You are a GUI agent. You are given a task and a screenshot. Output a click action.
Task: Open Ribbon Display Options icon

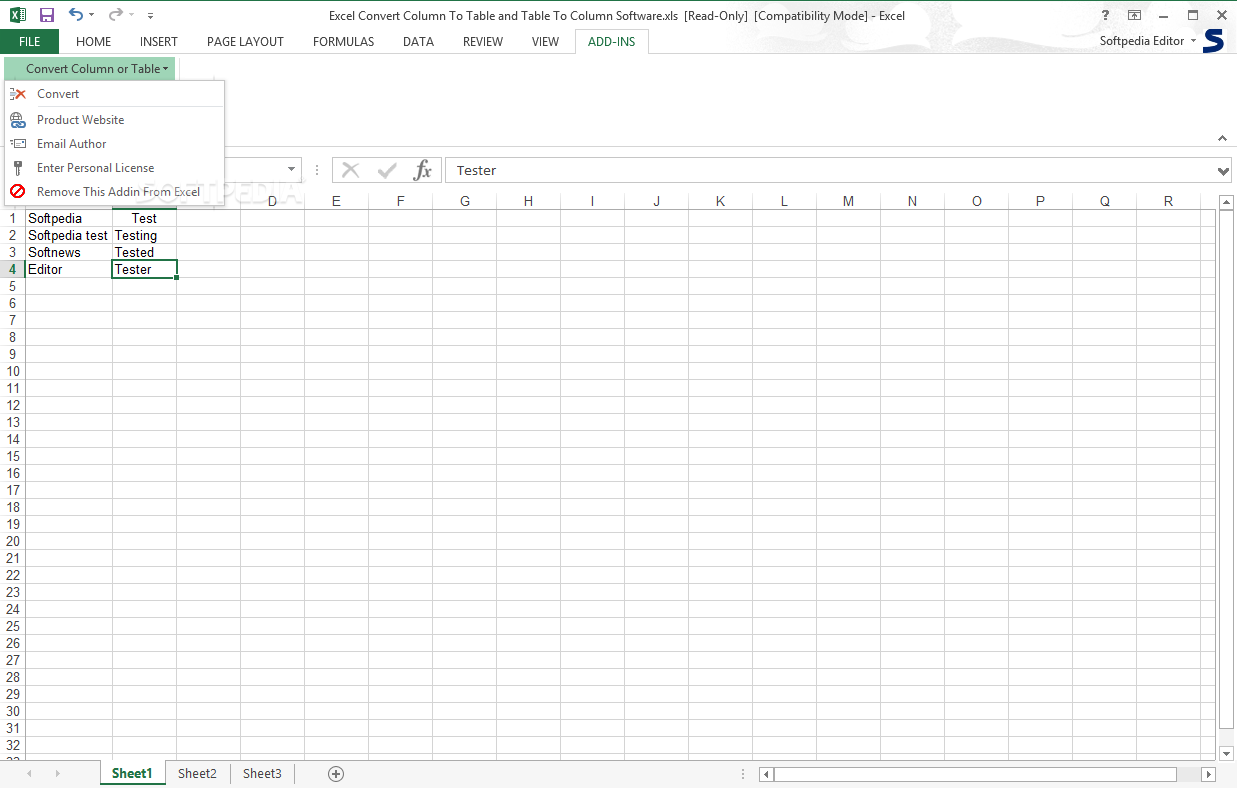pyautogui.click(x=1134, y=15)
